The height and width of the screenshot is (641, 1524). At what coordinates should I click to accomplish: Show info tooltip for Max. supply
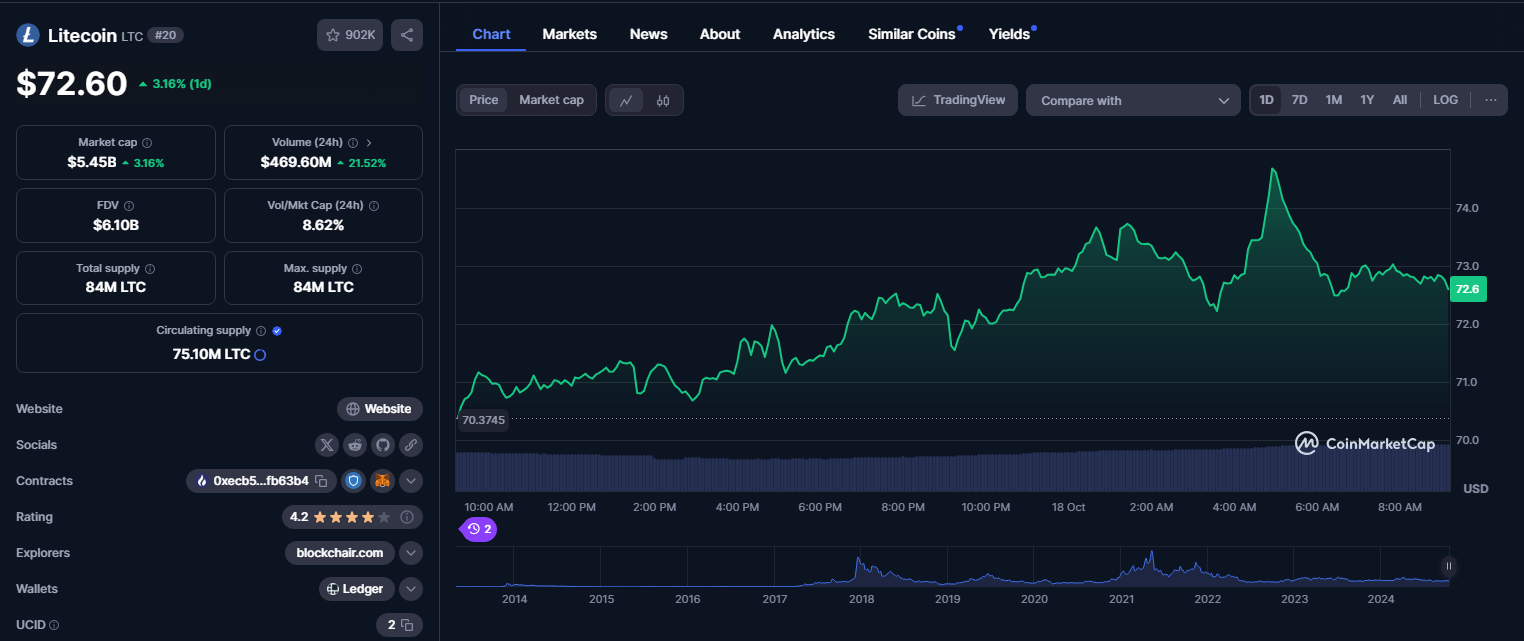point(357,269)
